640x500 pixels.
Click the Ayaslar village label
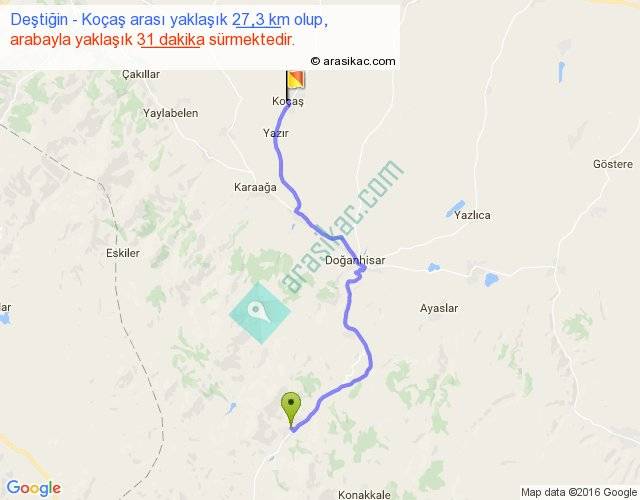pyautogui.click(x=439, y=308)
